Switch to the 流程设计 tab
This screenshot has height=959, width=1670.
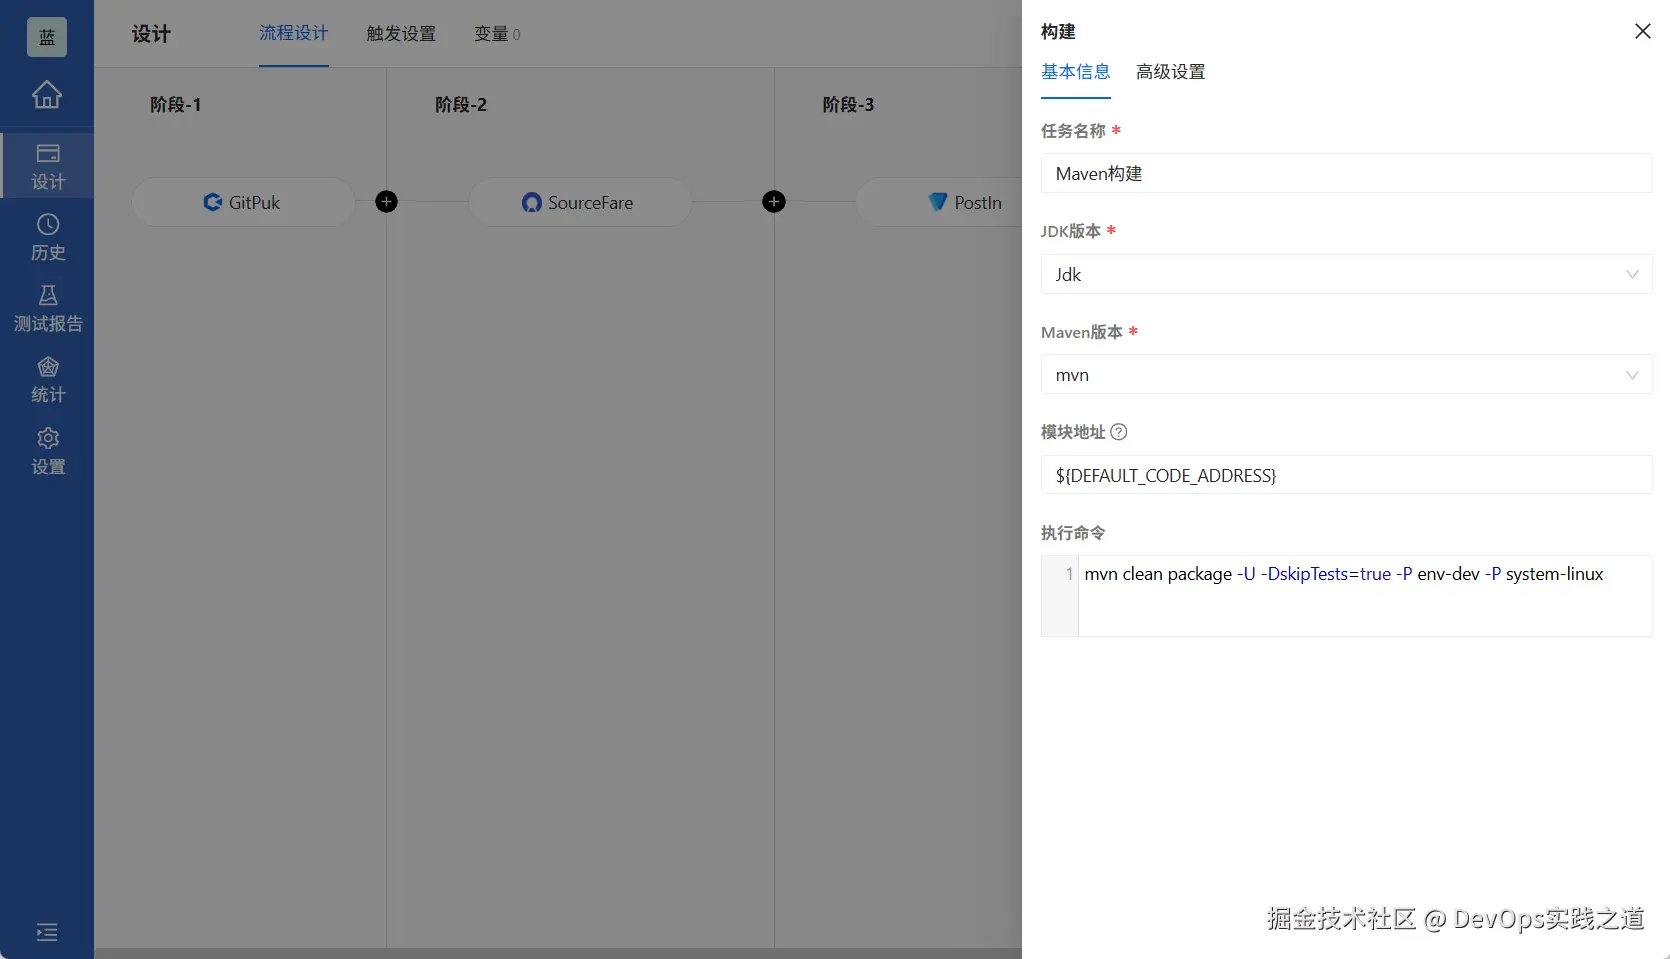(294, 34)
